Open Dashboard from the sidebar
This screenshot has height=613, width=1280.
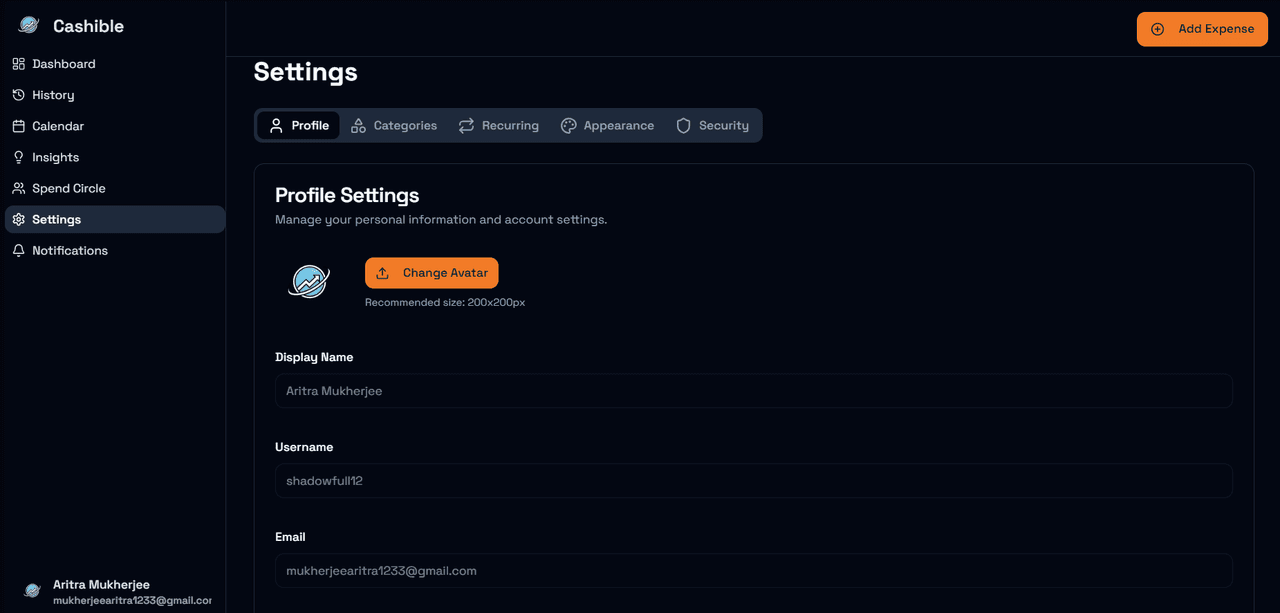pos(63,64)
